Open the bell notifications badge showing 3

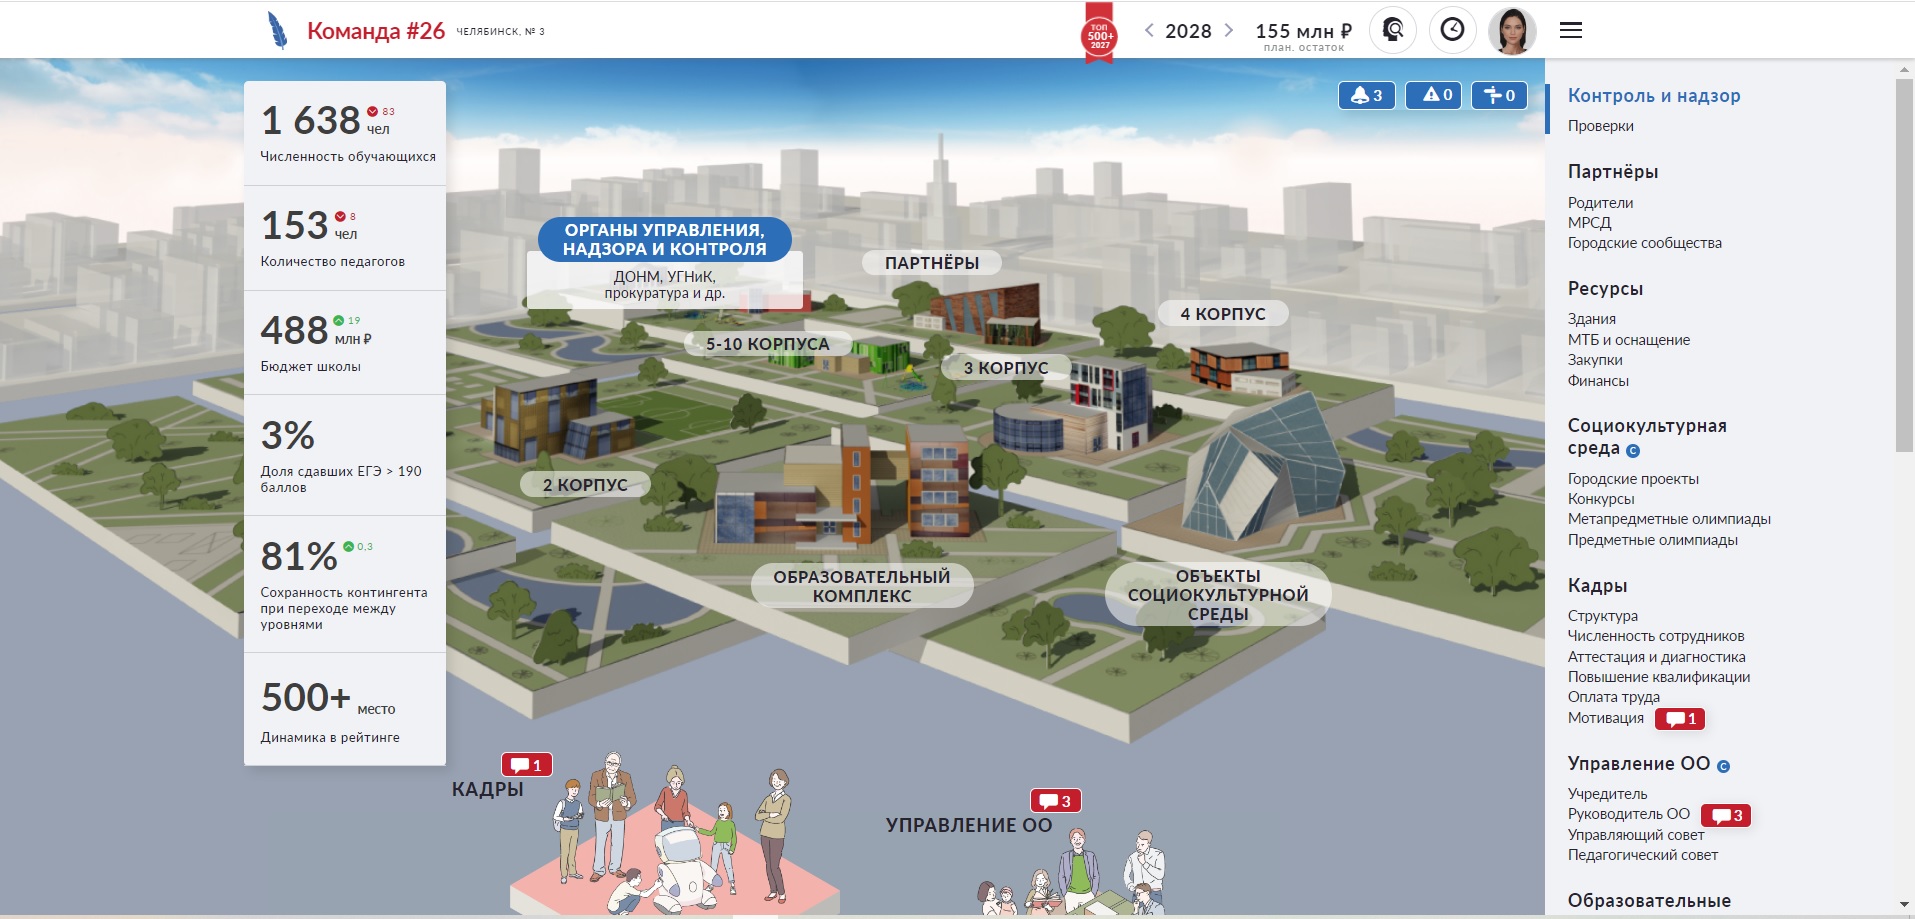pyautogui.click(x=1366, y=95)
